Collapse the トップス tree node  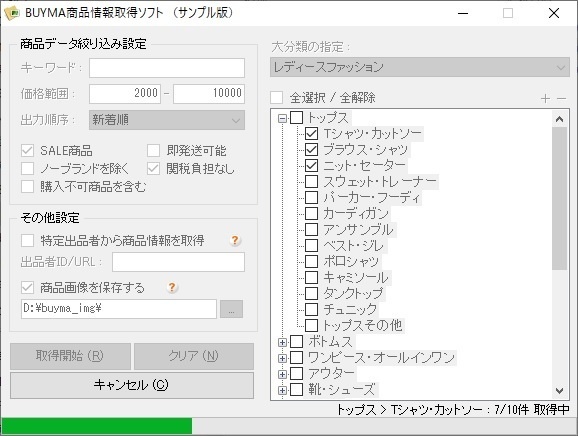282,118
